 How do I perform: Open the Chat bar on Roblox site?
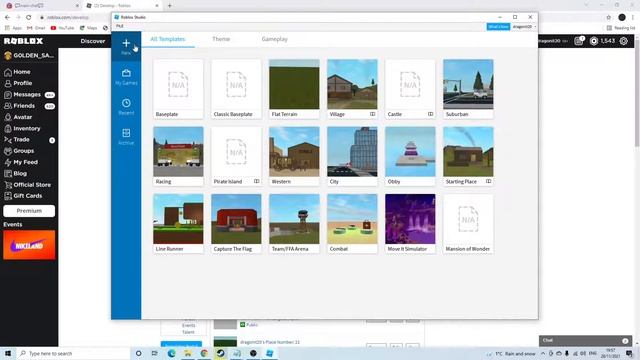[x=585, y=340]
